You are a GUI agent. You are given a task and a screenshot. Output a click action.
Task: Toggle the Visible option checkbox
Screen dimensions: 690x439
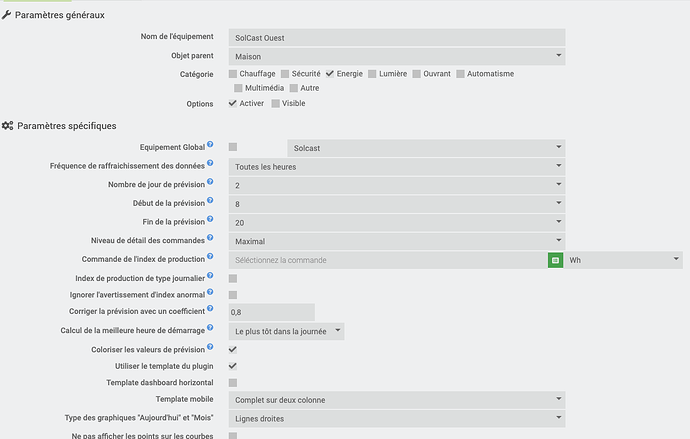(x=273, y=103)
